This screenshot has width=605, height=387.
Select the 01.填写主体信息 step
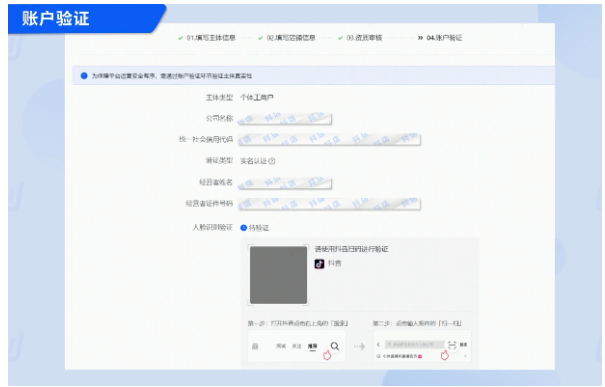pyautogui.click(x=207, y=38)
